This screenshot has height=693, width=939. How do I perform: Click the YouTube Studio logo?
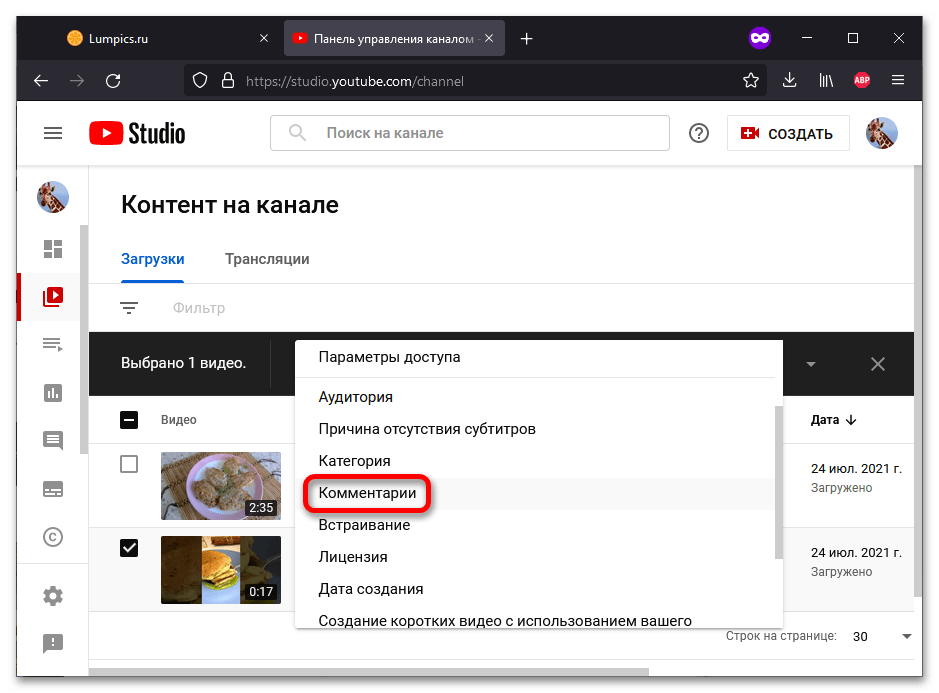coord(137,133)
